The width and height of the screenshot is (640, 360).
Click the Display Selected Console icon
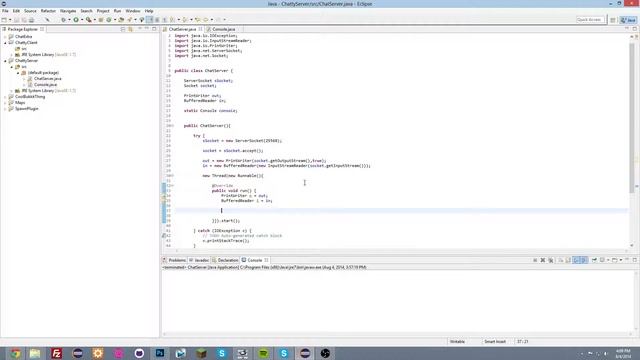pyautogui.click(x=602, y=260)
